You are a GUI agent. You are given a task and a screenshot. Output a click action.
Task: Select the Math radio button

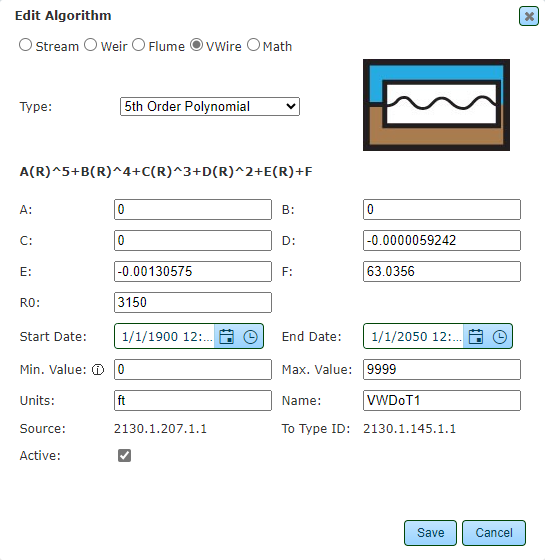tap(253, 45)
